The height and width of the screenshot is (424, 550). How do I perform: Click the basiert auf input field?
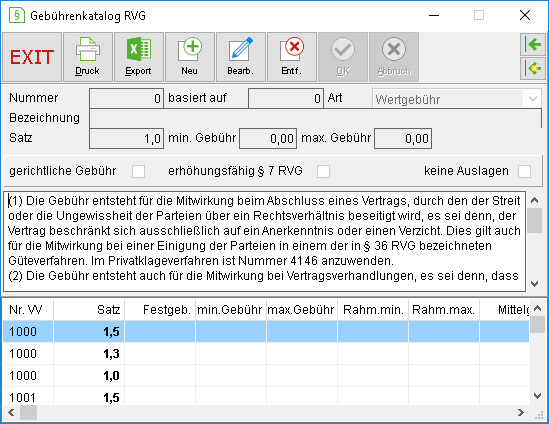click(286, 99)
